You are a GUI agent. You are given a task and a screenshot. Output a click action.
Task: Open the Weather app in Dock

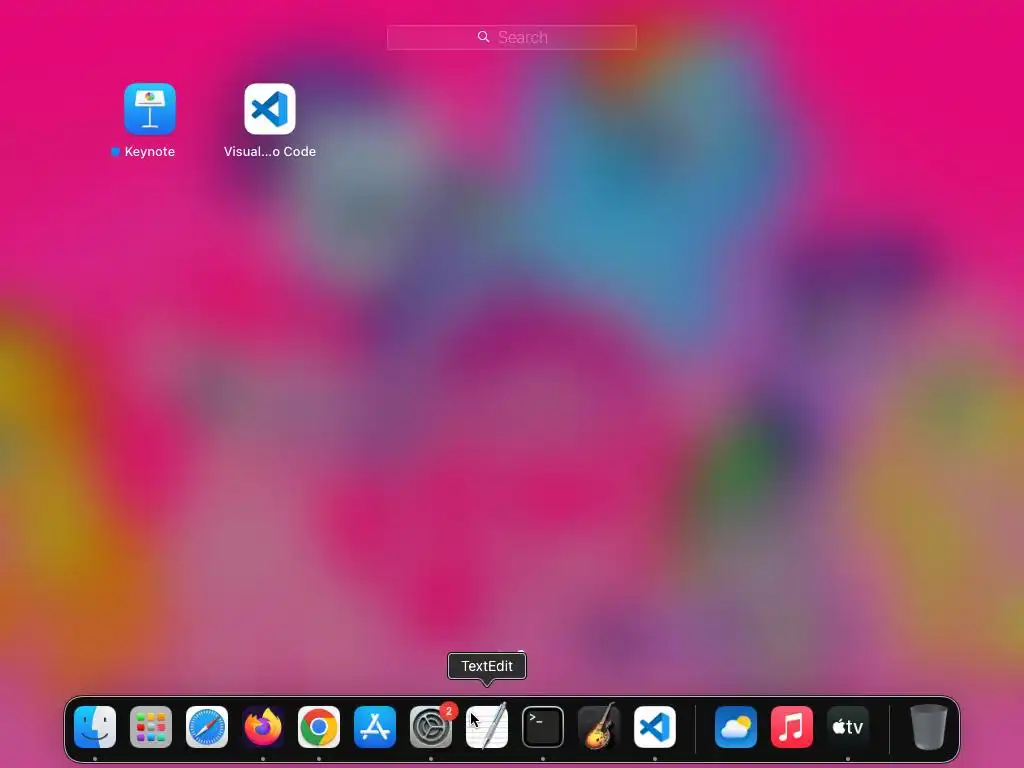click(736, 726)
